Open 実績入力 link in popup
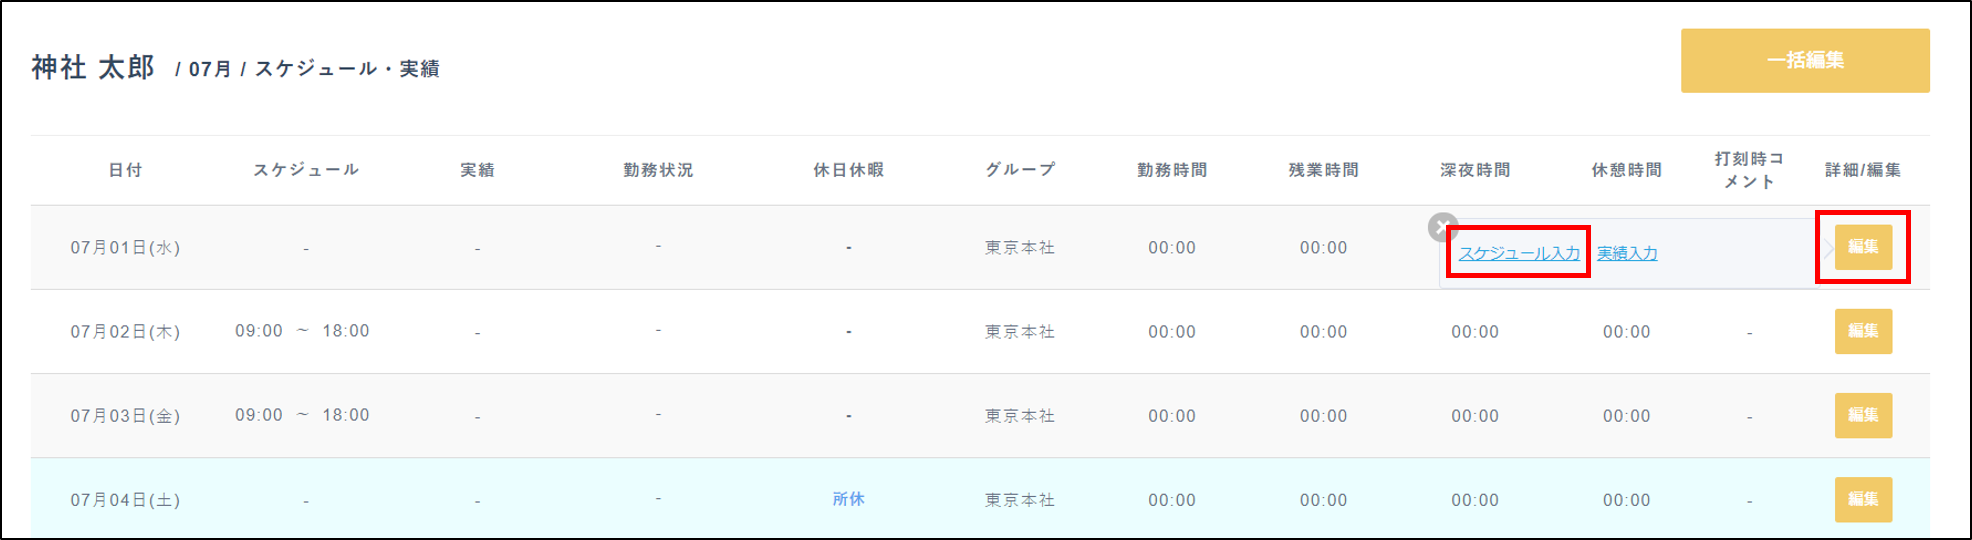The height and width of the screenshot is (540, 1972). pyautogui.click(x=1626, y=254)
